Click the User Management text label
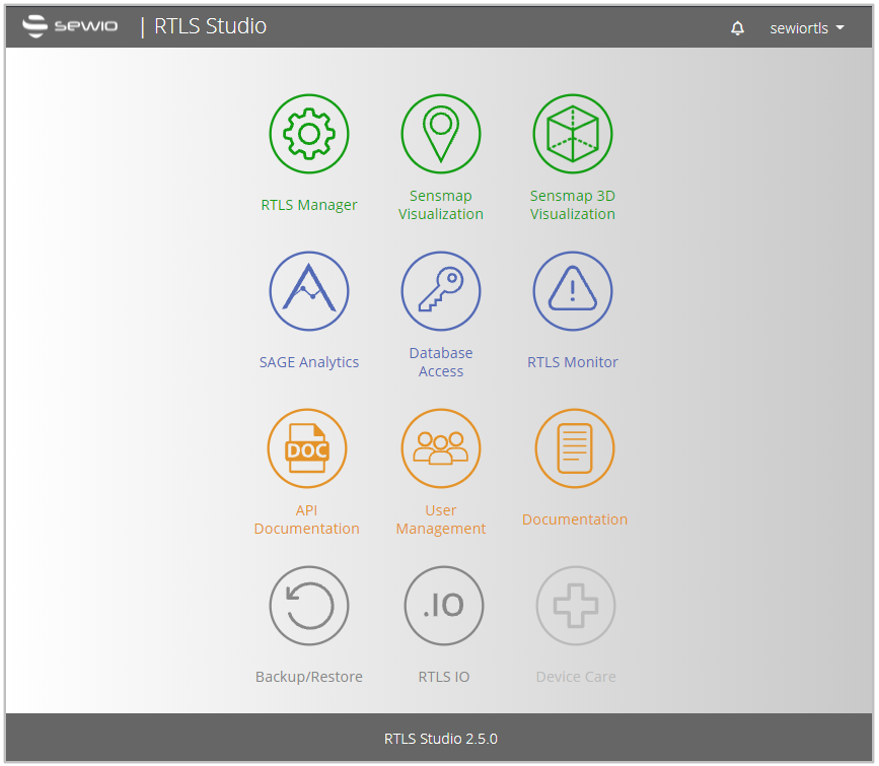Screen dimensions: 879x766 [x=441, y=519]
